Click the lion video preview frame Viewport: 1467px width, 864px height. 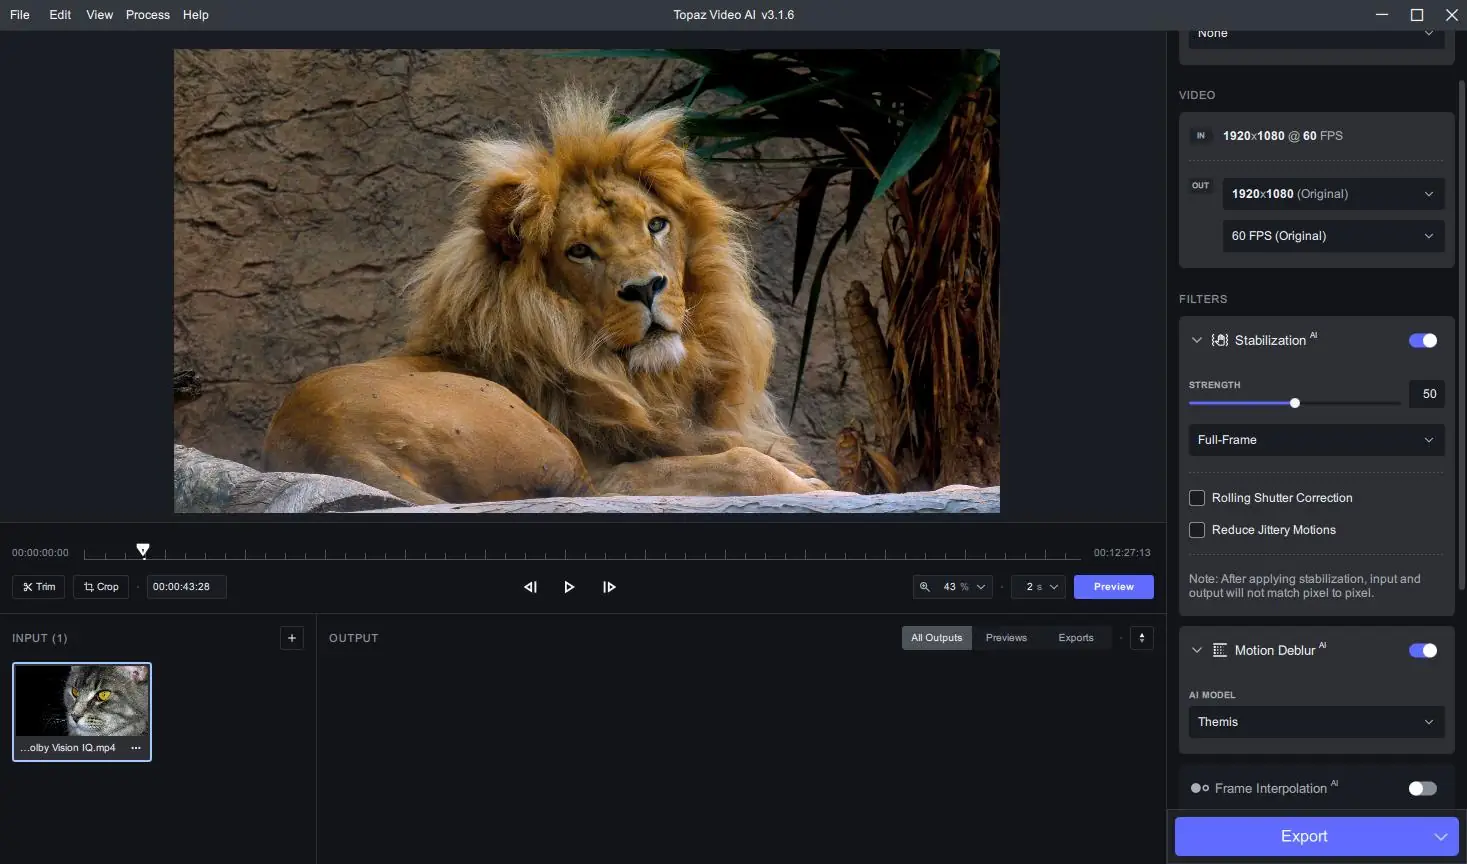point(587,281)
